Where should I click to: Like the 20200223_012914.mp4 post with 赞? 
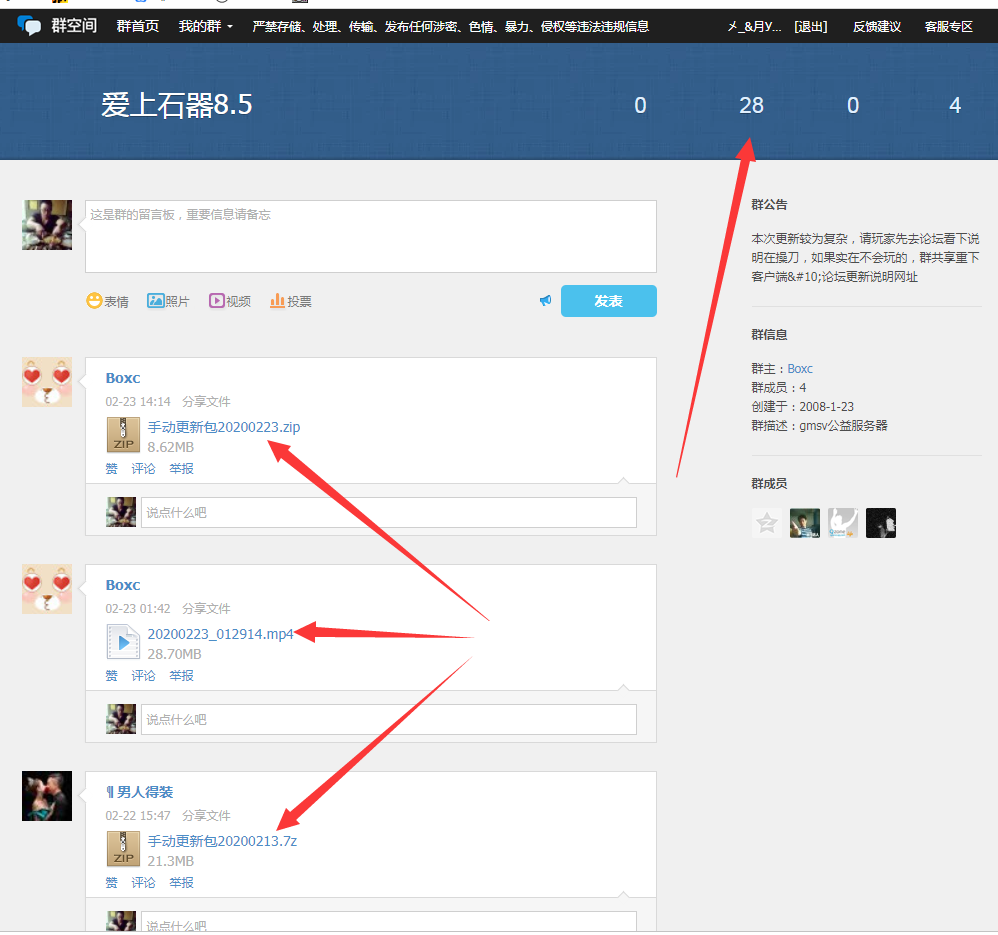coord(112,676)
